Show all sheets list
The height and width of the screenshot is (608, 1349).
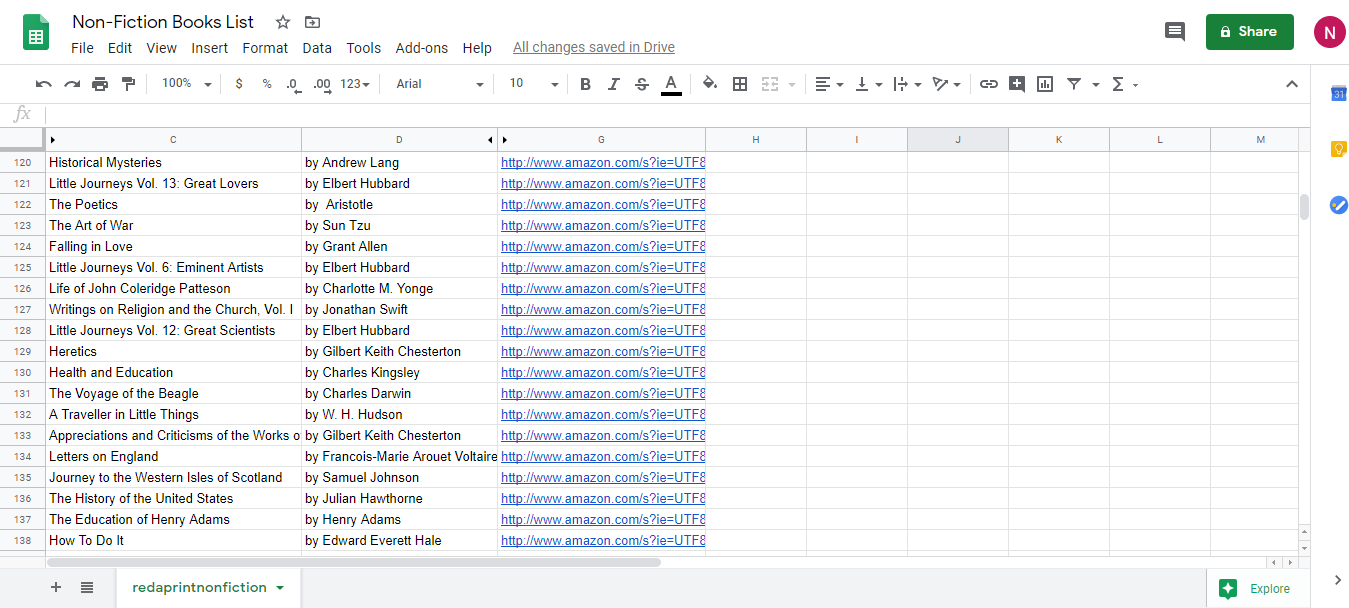(87, 587)
